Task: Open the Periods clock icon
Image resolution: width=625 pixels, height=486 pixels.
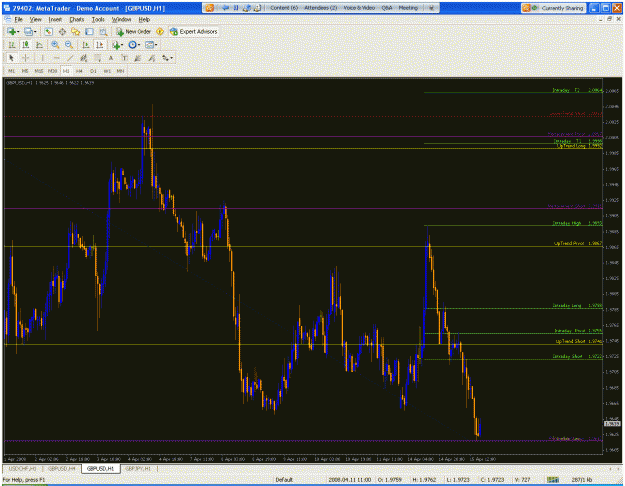Action: pos(132,45)
